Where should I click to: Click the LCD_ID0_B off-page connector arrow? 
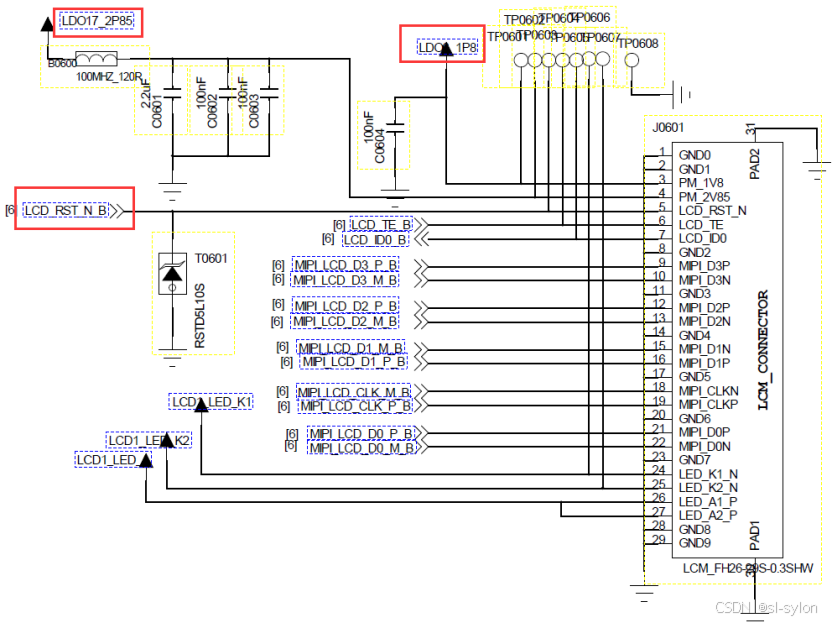click(421, 240)
